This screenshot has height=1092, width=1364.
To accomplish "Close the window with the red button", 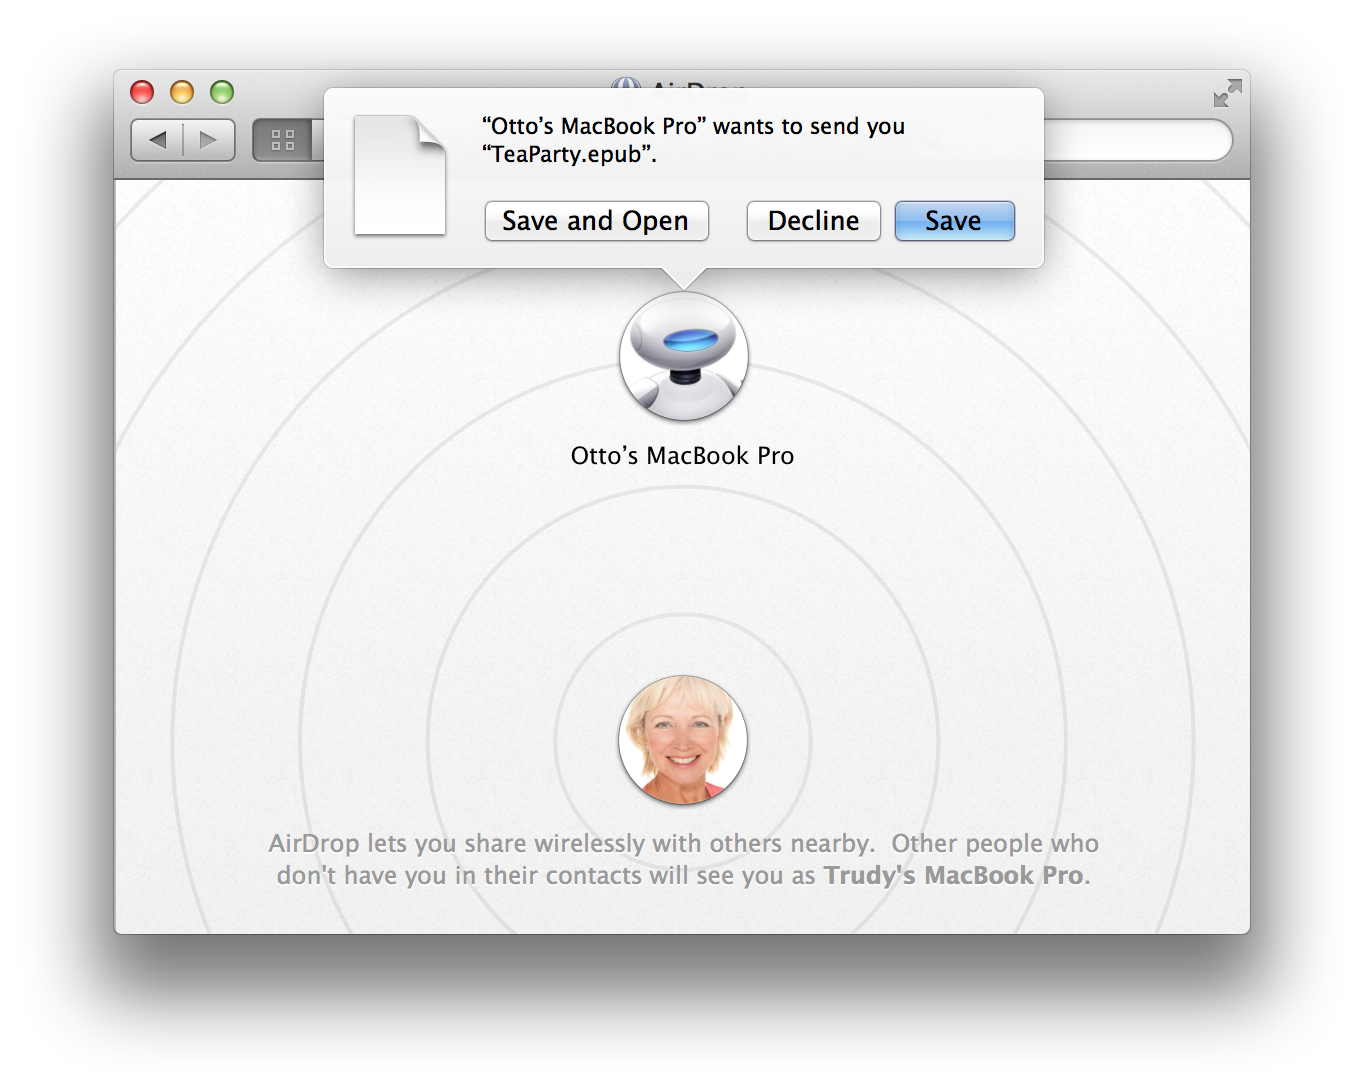I will click(x=142, y=92).
